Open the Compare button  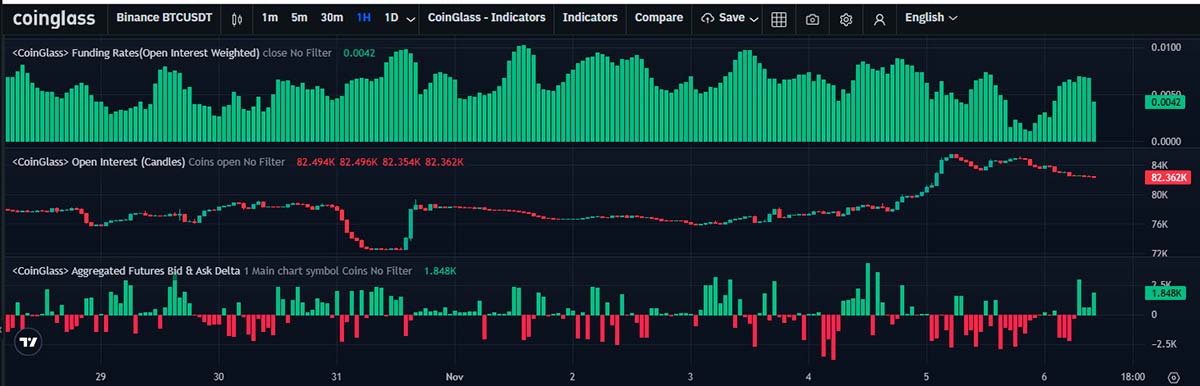click(659, 18)
